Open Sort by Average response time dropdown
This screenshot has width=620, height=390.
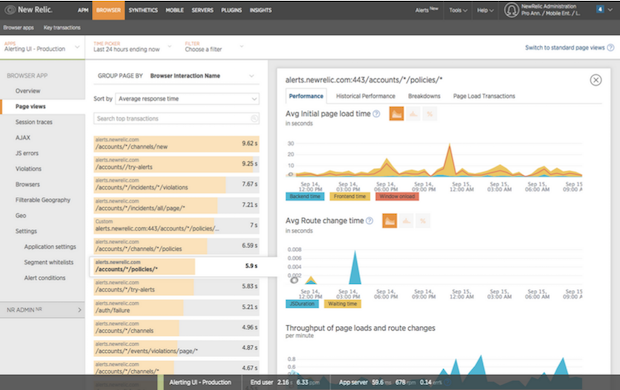point(187,99)
